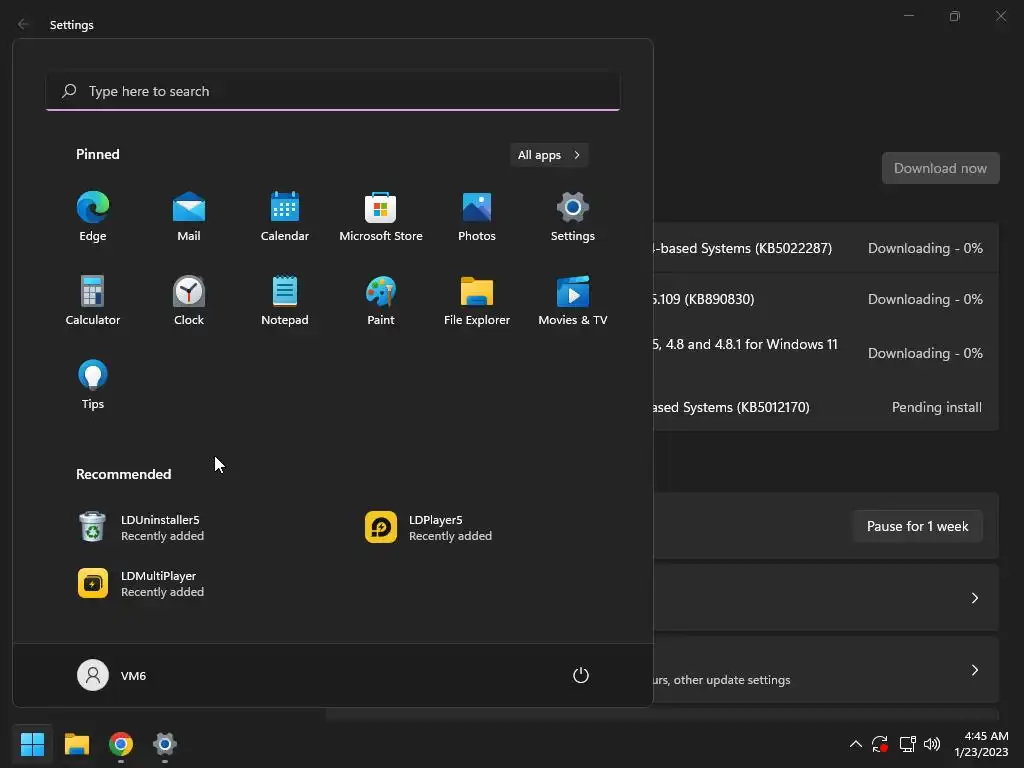Focus the Type here to search box
Viewport: 1024px width, 768px height.
pos(333,91)
